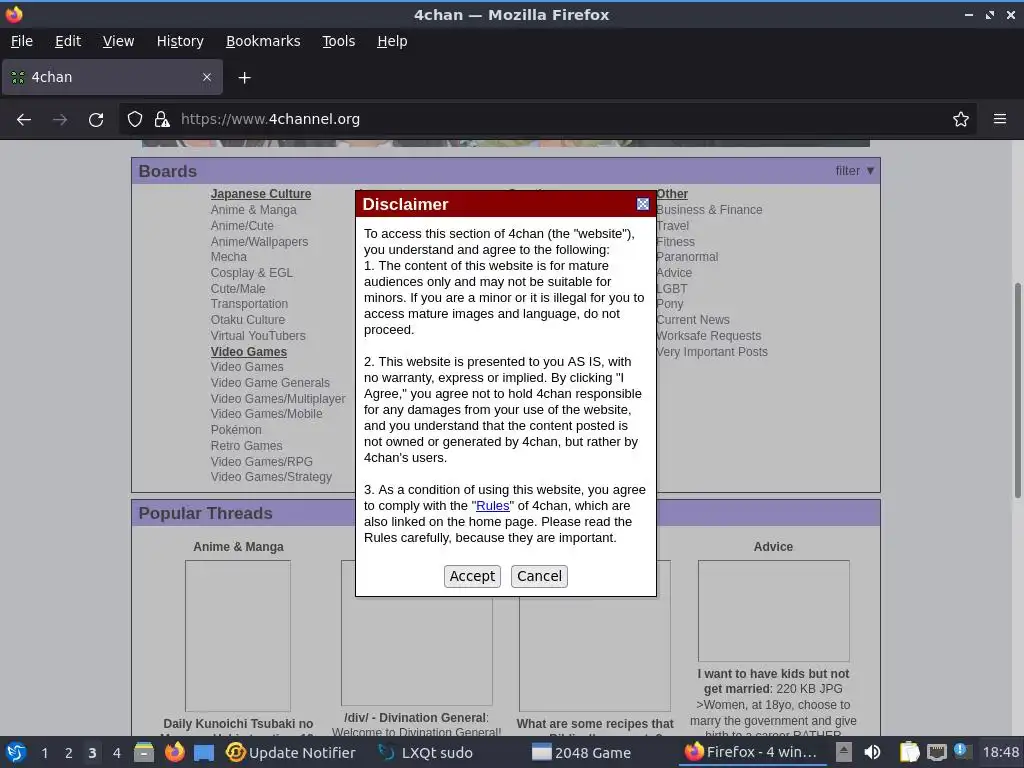This screenshot has height=768, width=1024.
Task: Open the Video Game Generals board link
Action: [x=270, y=383]
